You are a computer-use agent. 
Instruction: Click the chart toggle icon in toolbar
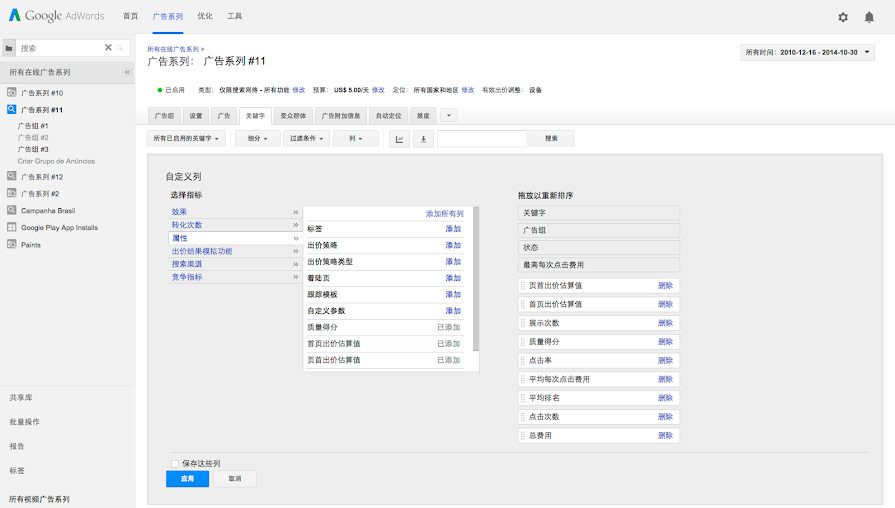click(400, 139)
